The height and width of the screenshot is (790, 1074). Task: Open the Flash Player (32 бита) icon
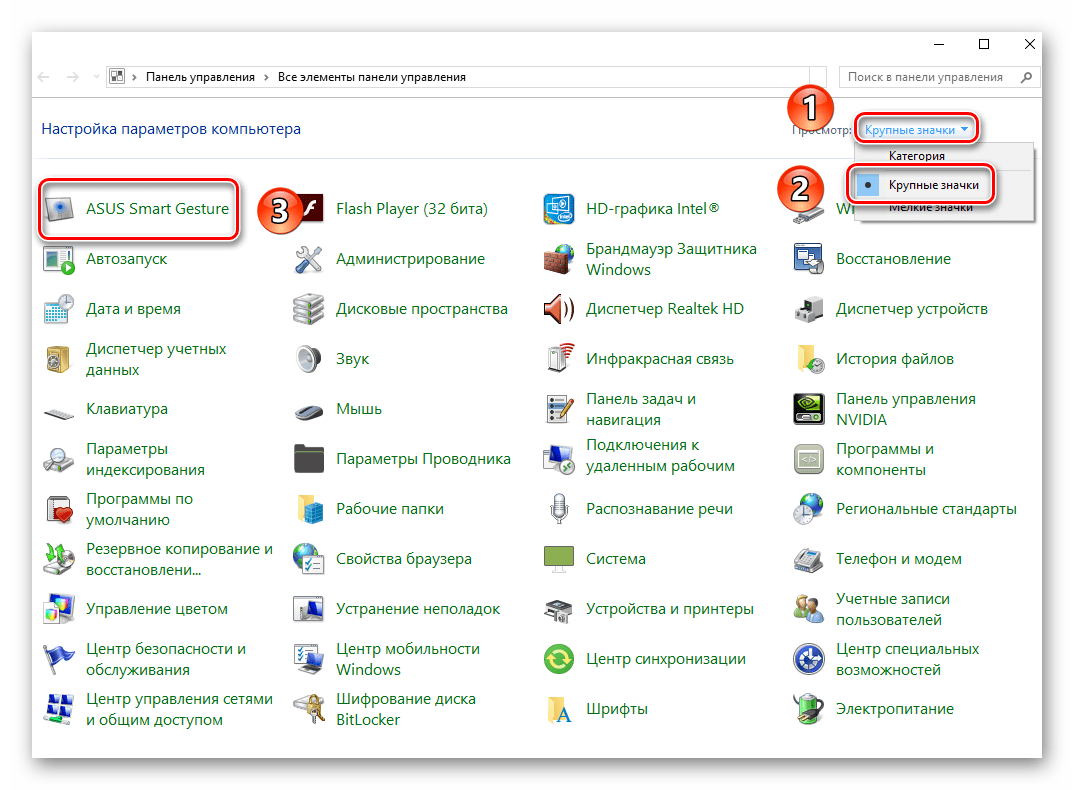click(x=309, y=209)
